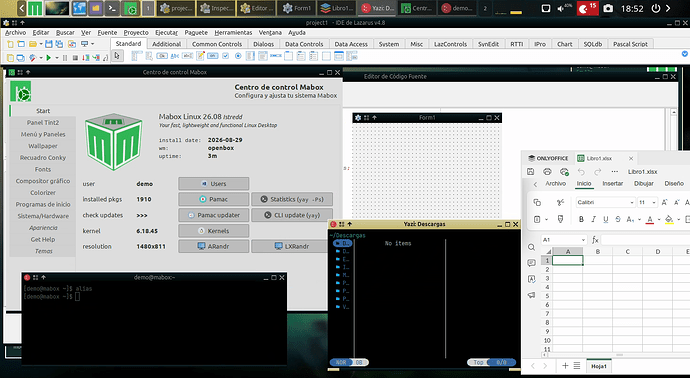This screenshot has height=378, width=690.
Task: Click the Print icon in ONLYOFFICE header
Action: [x=547, y=172]
